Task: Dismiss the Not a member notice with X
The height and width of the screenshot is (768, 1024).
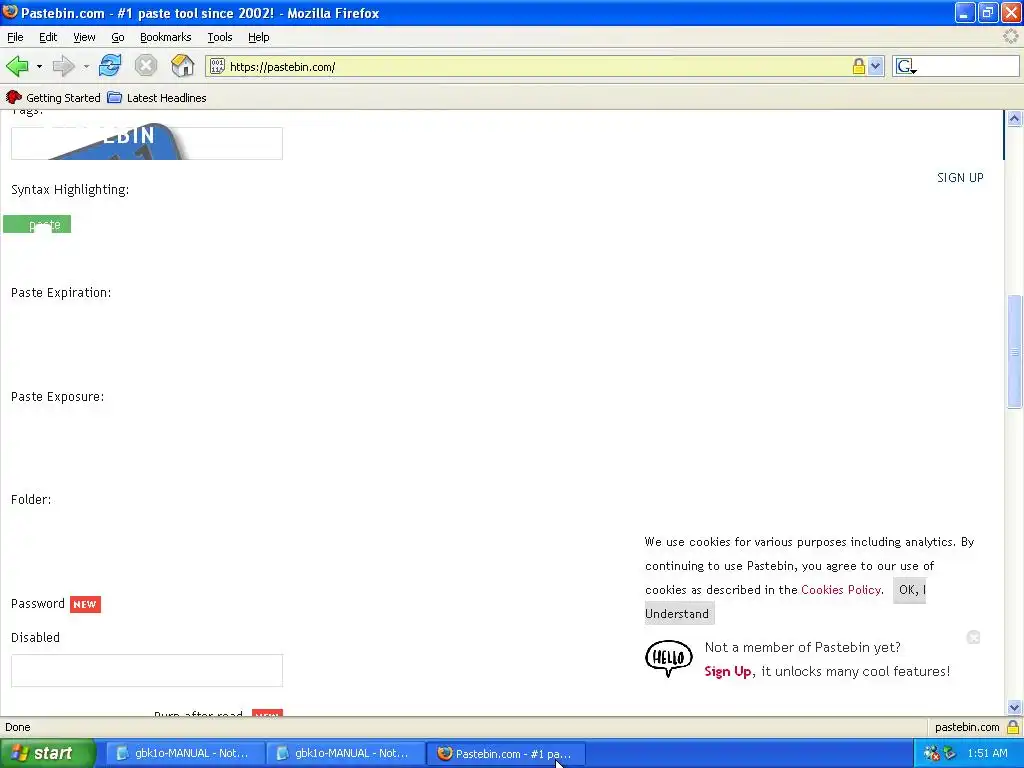Action: 973,637
